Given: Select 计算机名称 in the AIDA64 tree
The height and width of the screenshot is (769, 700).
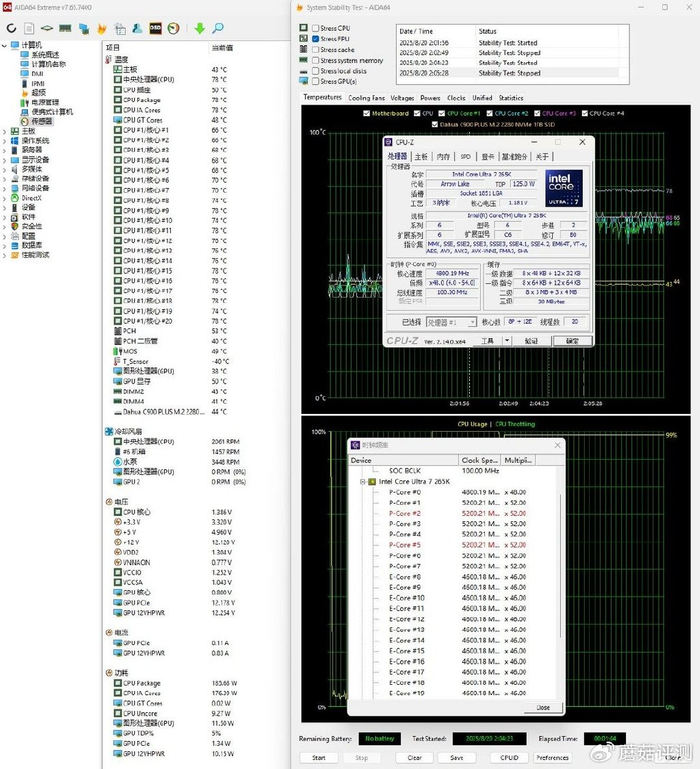Looking at the screenshot, I should point(49,64).
